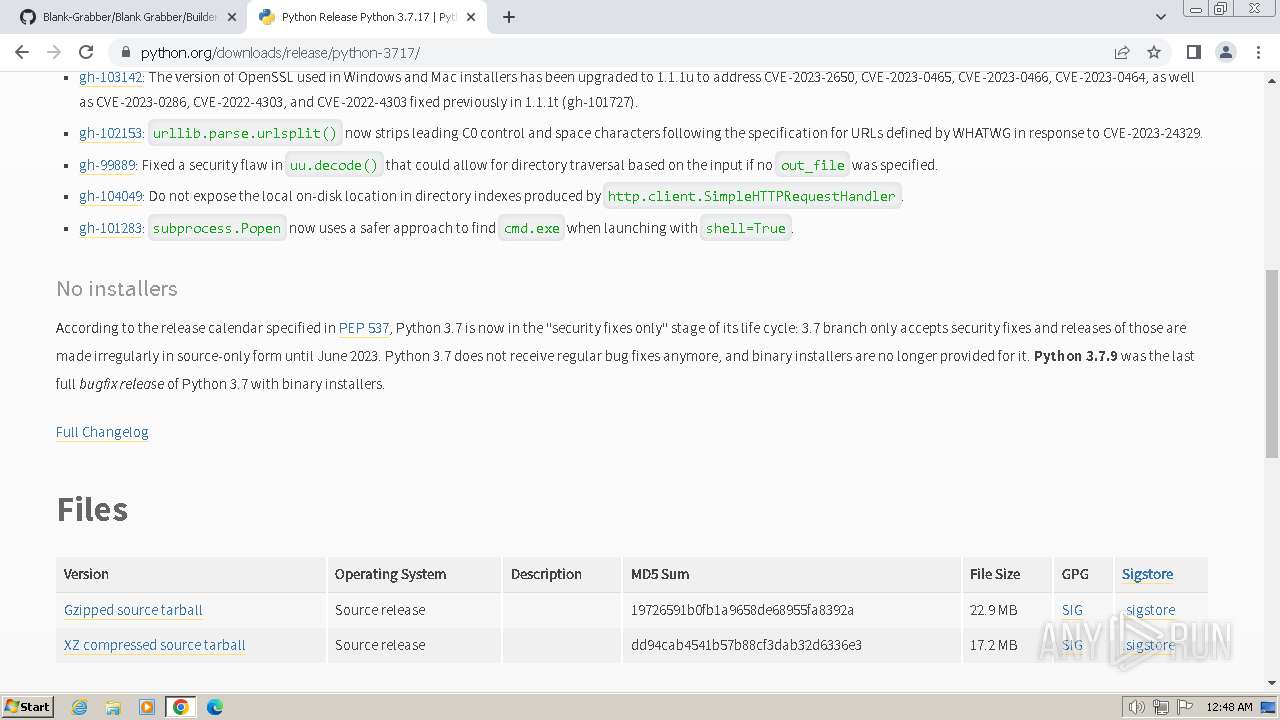Share this page icon in address bar
1280x720 pixels.
click(1122, 52)
